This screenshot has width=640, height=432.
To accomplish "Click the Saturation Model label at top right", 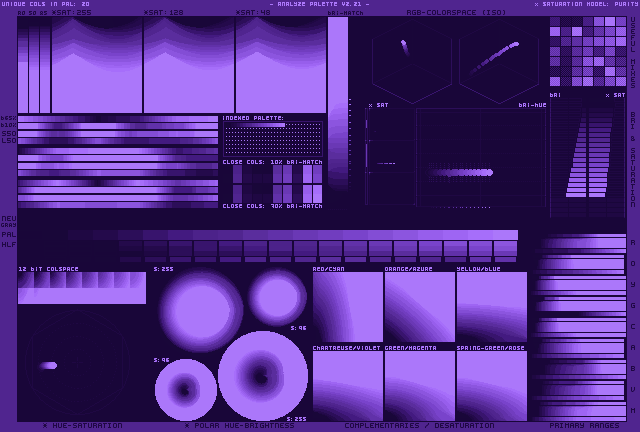I will coord(584,4).
